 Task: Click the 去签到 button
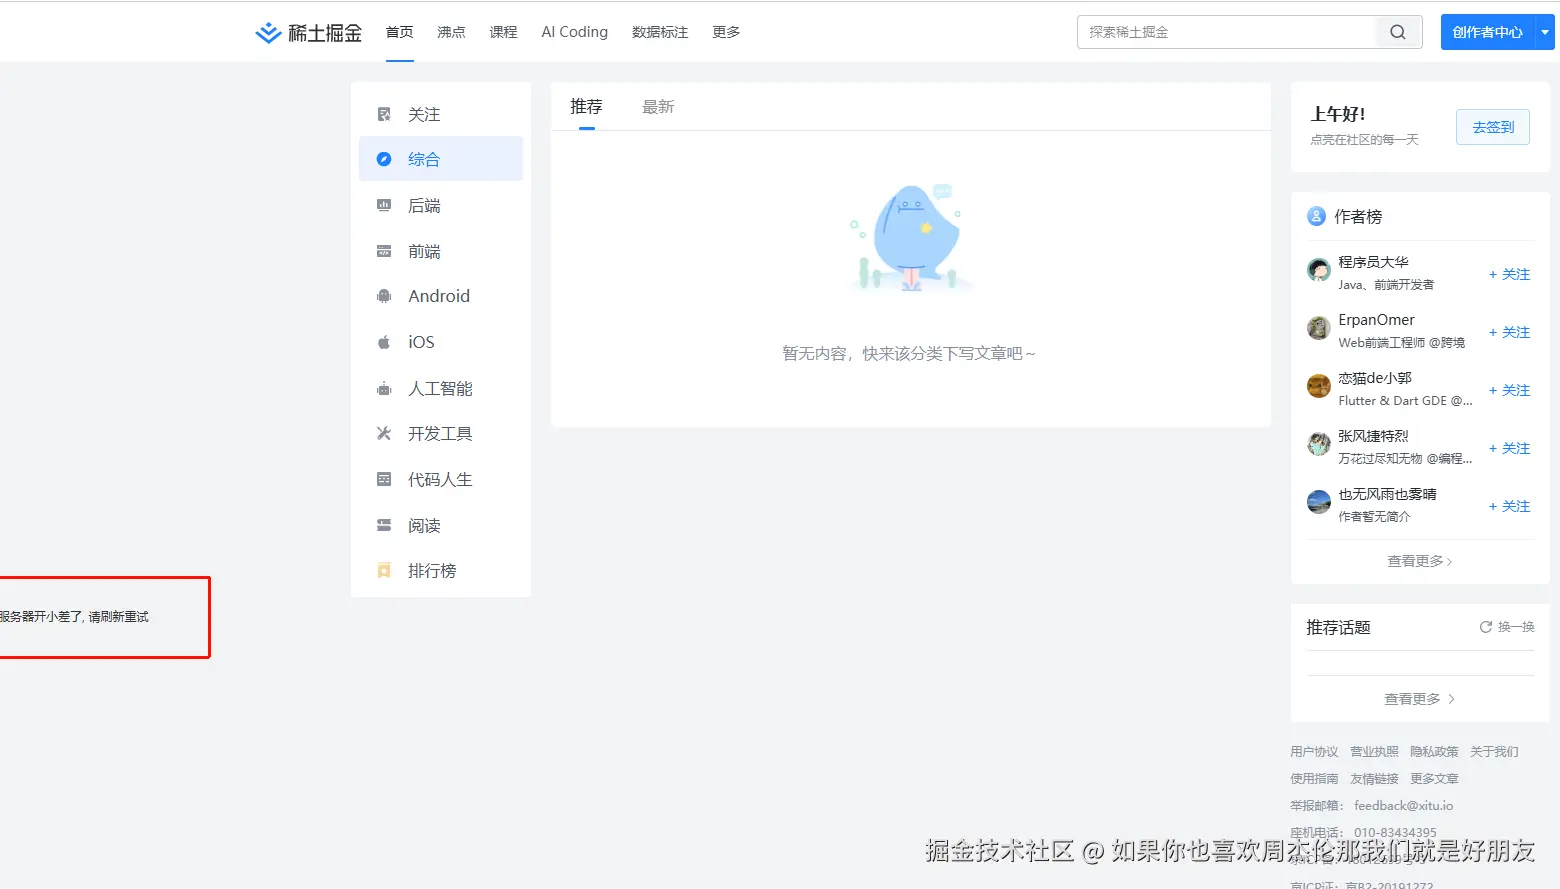pos(1492,127)
